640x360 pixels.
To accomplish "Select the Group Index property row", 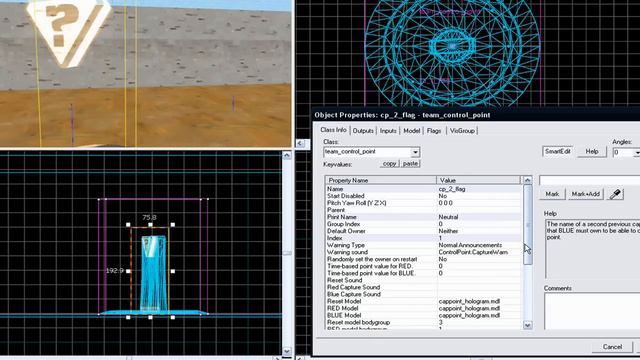I will click(x=423, y=224).
